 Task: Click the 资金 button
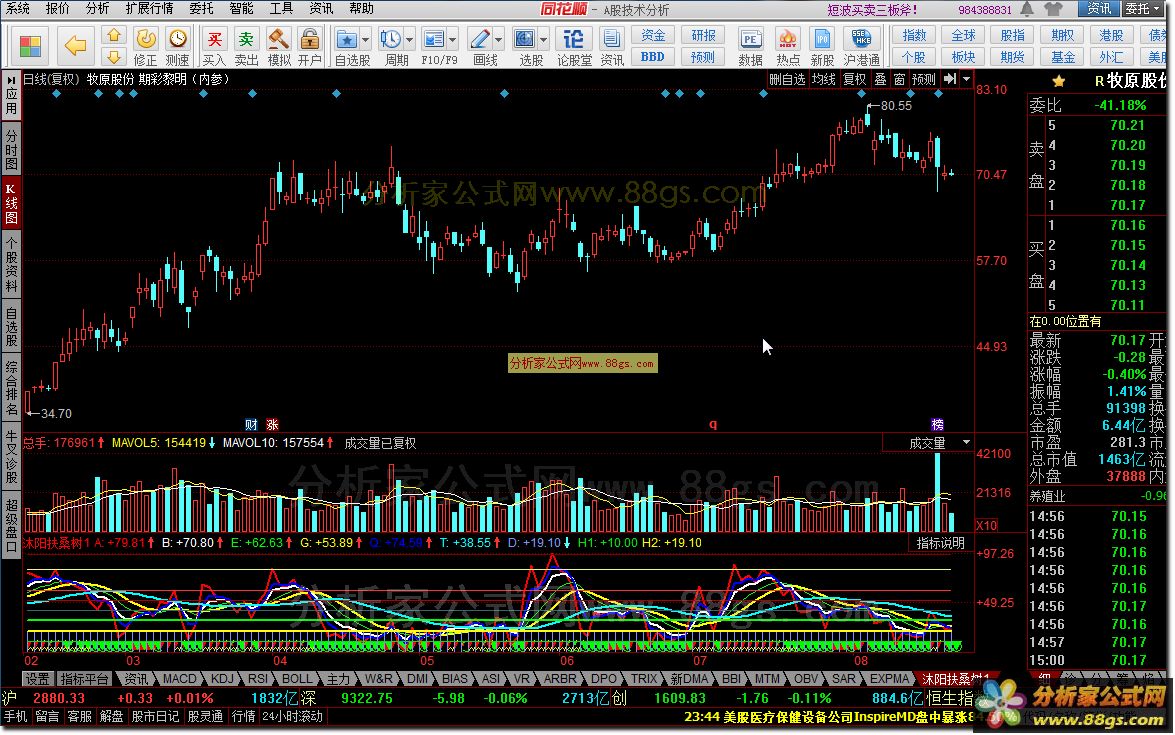pyautogui.click(x=653, y=35)
